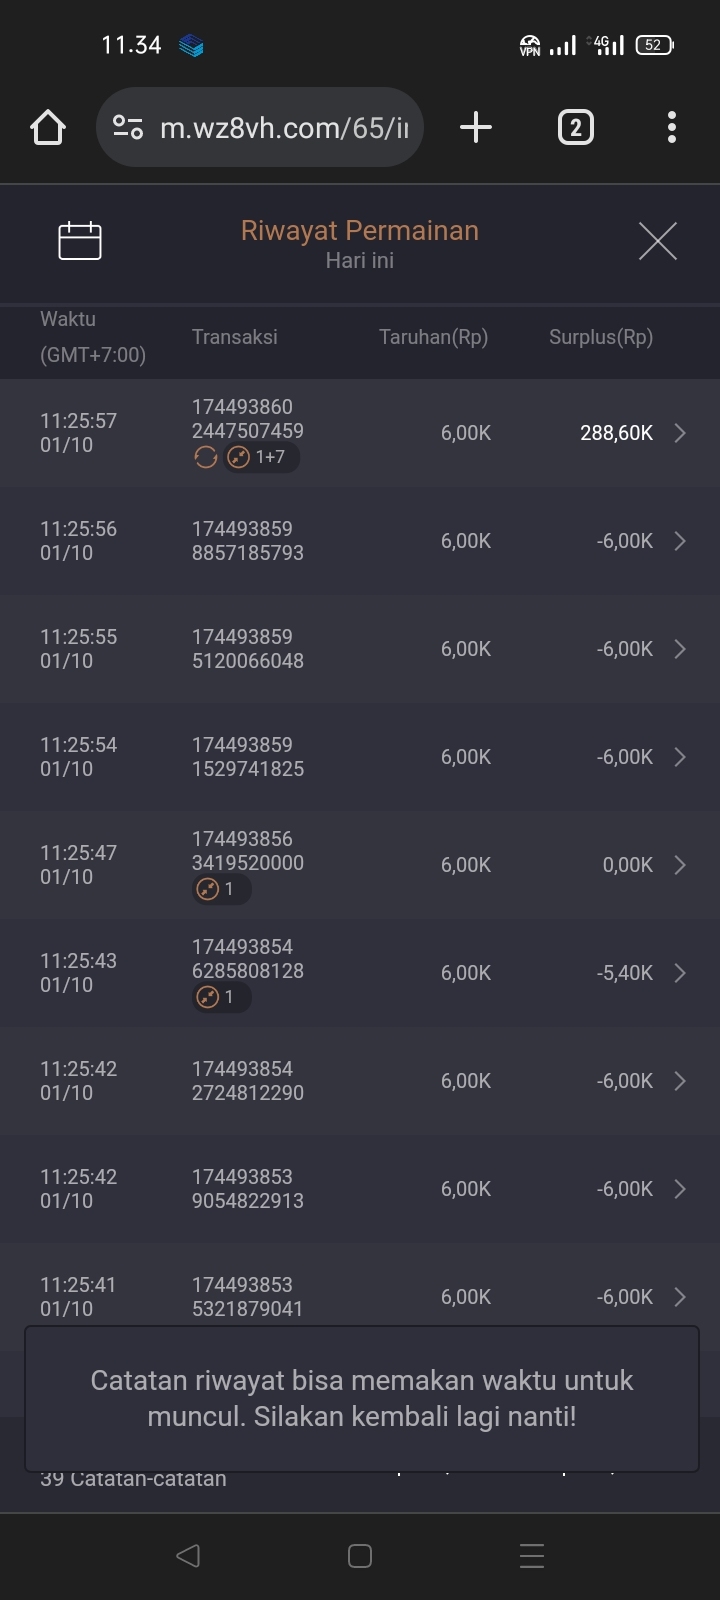Open the tab switcher showing 2 tabs
720x1600 pixels.
pyautogui.click(x=575, y=127)
